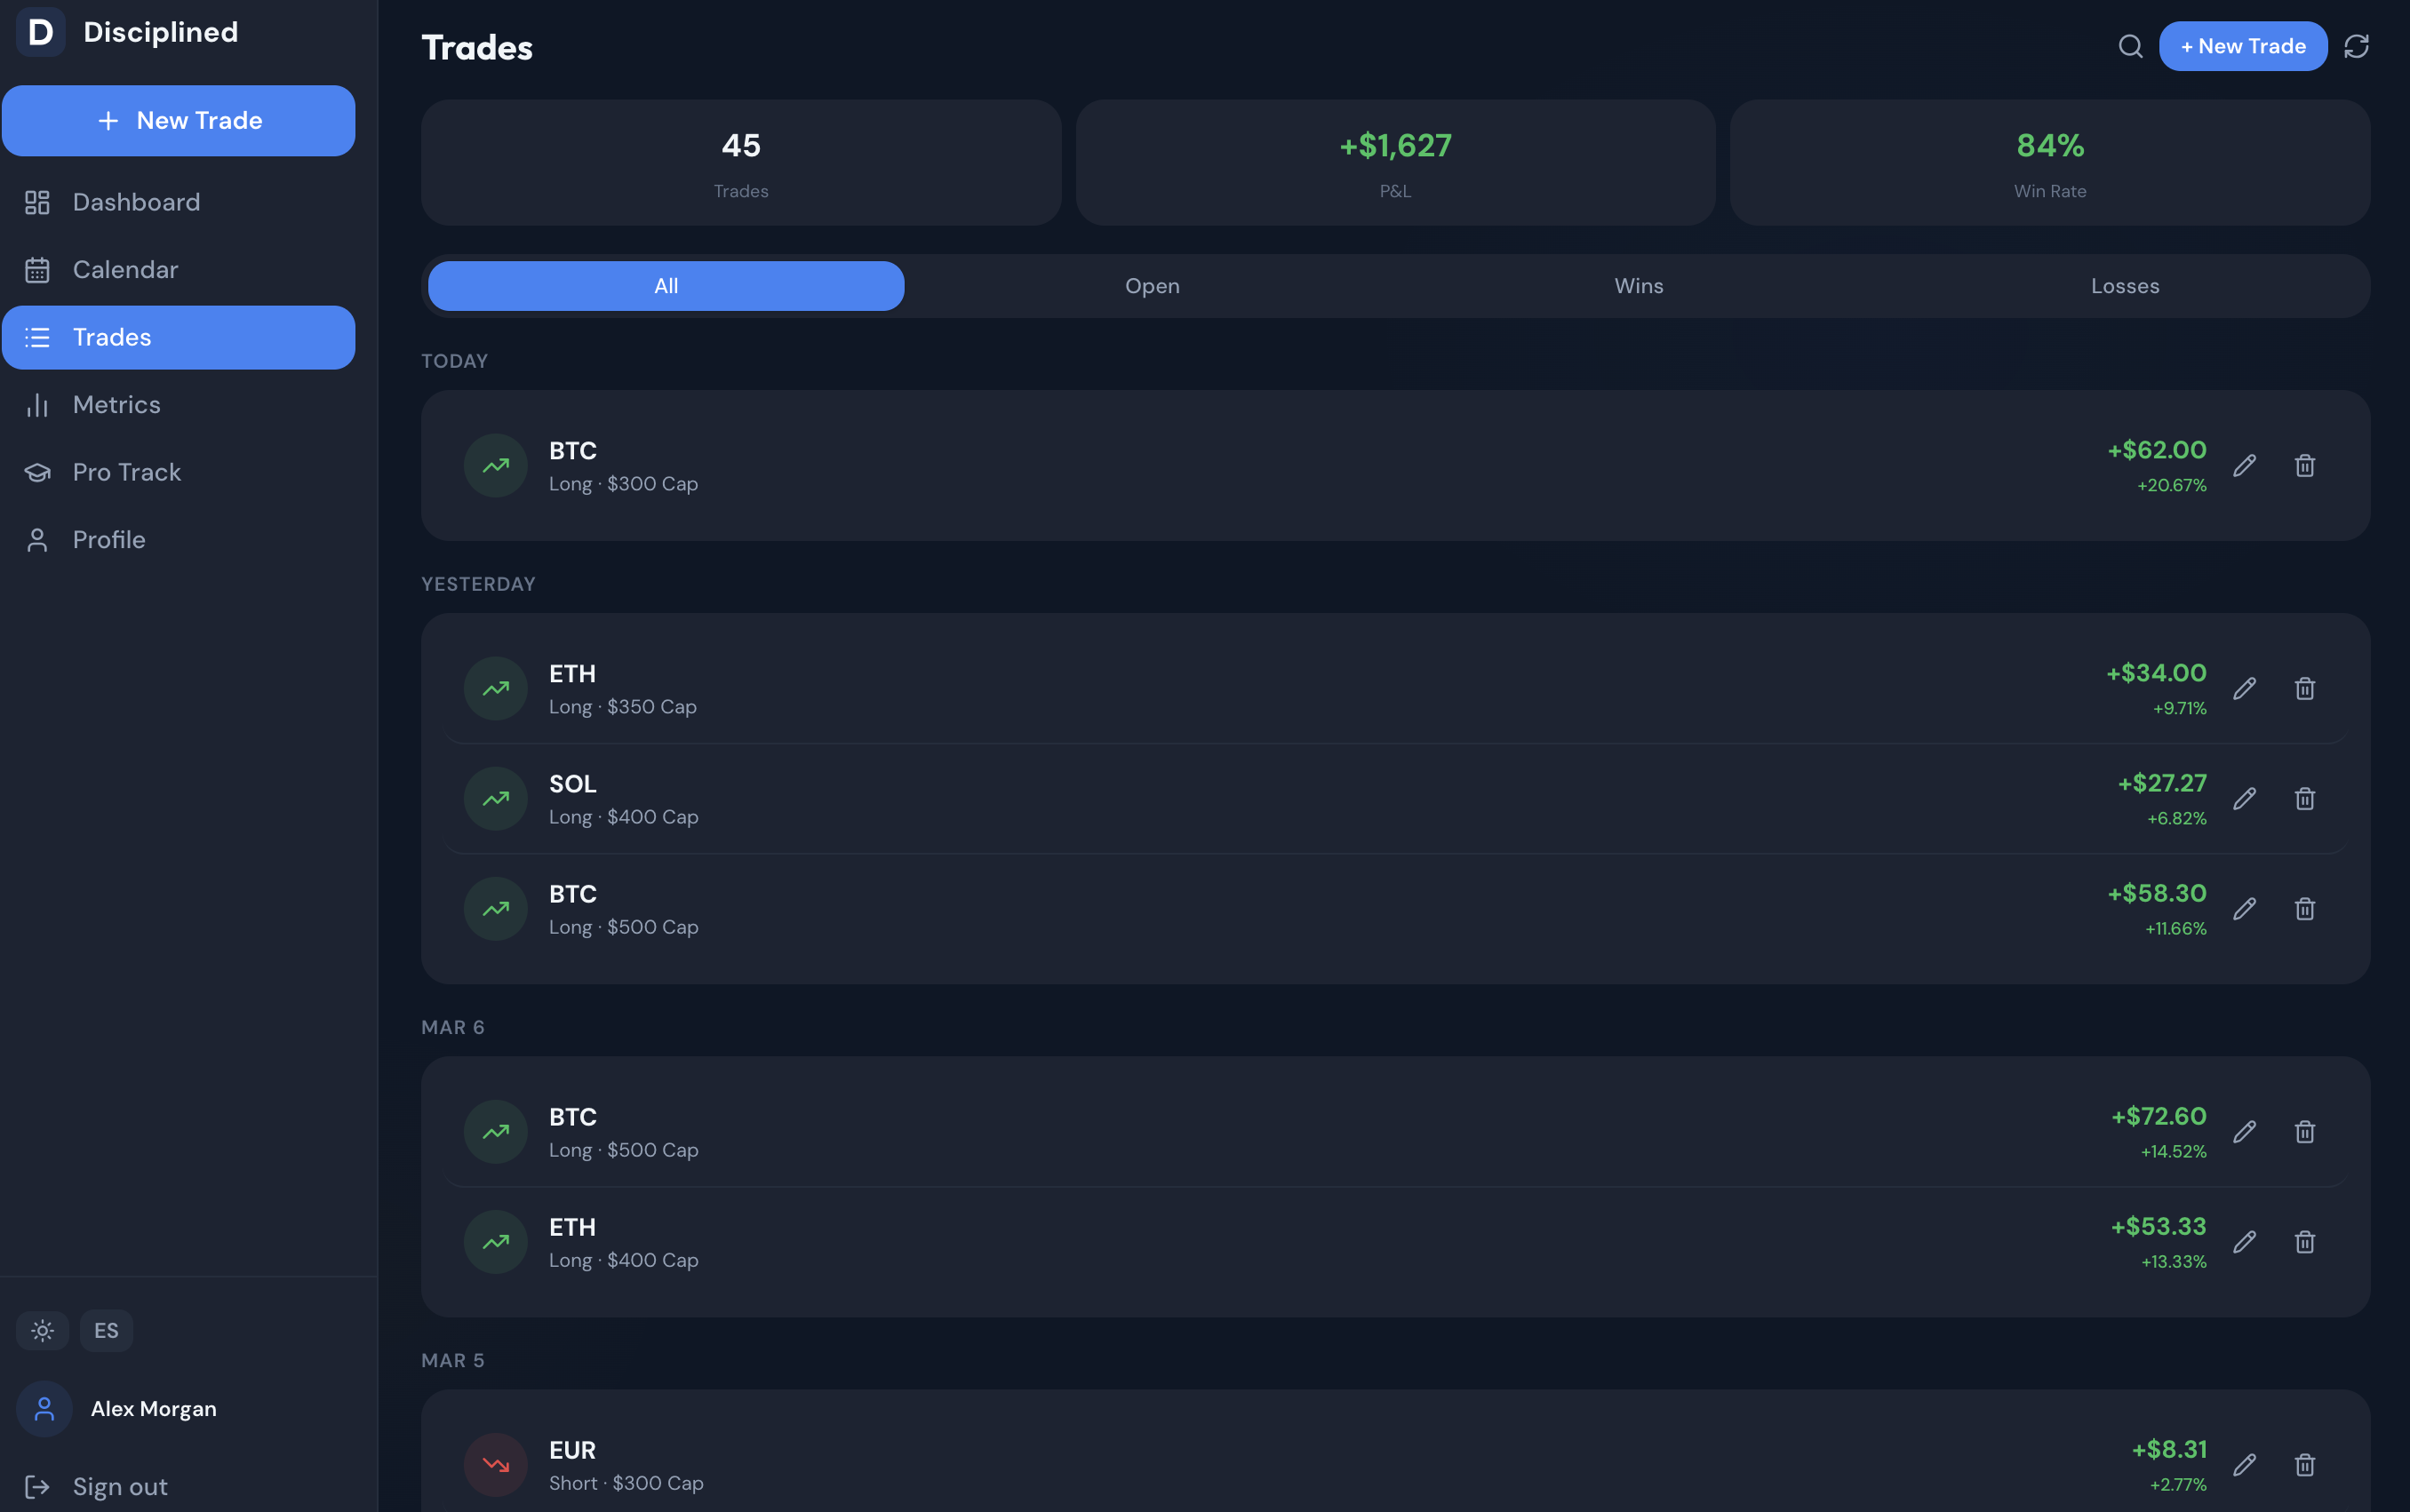Sign out of the account
Viewport: 2410px width, 1512px height.
click(121, 1486)
